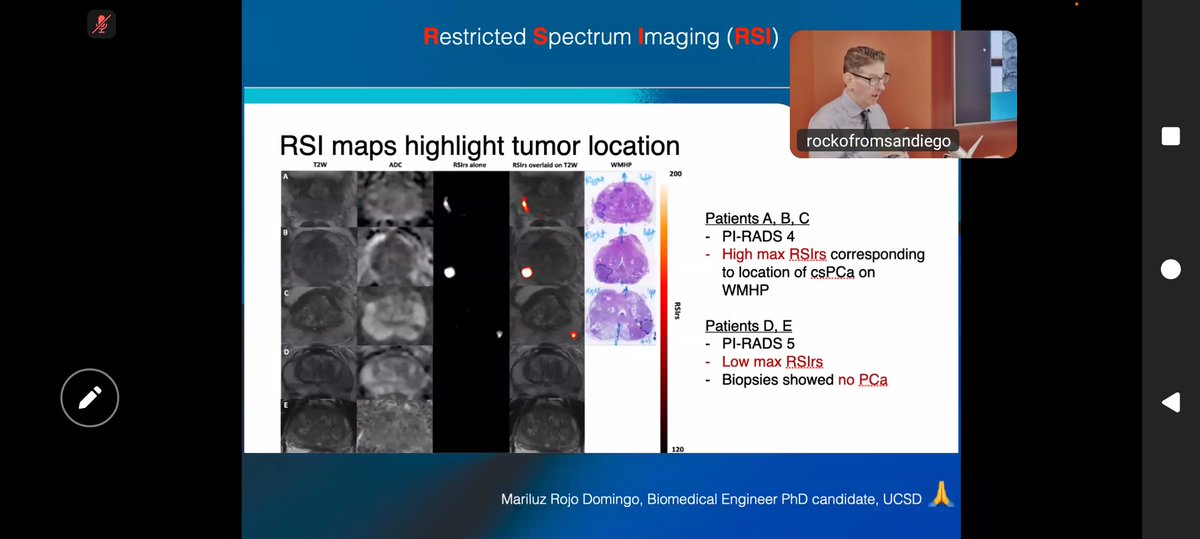Click the 'Low max RSIrs' red text
Image resolution: width=1200 pixels, height=539 pixels.
[772, 362]
